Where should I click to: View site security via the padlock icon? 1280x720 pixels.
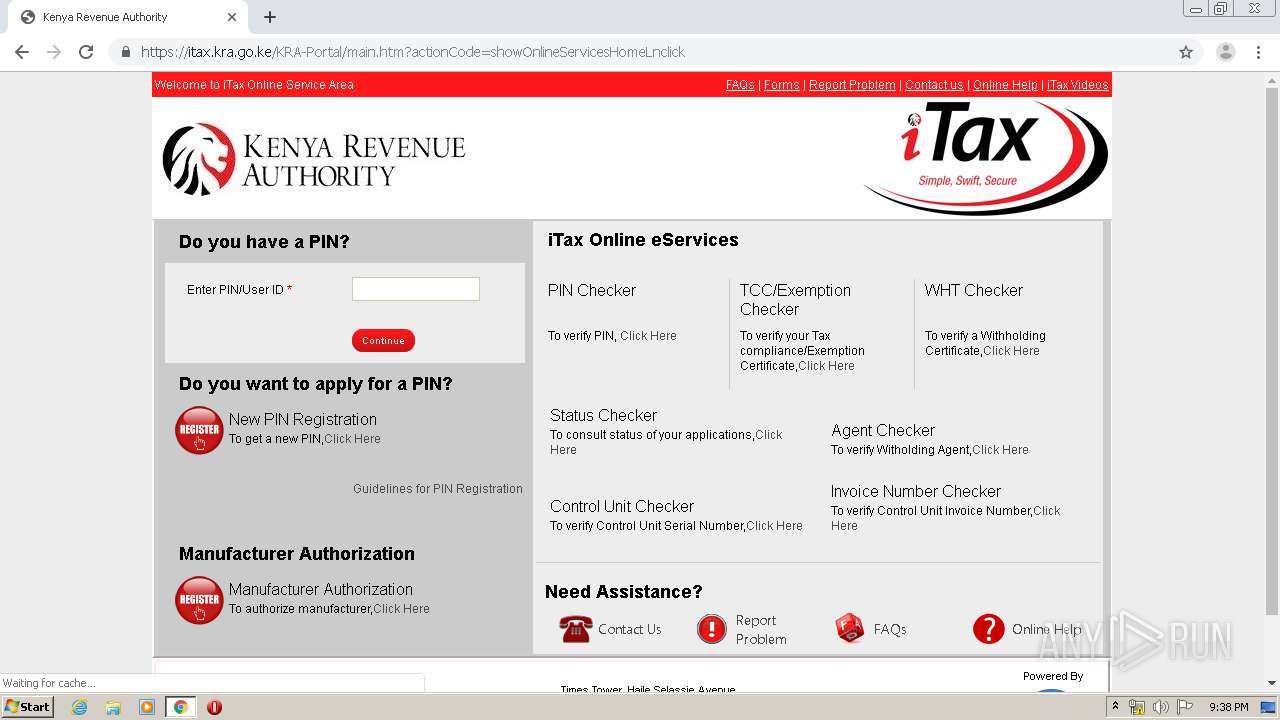click(125, 52)
